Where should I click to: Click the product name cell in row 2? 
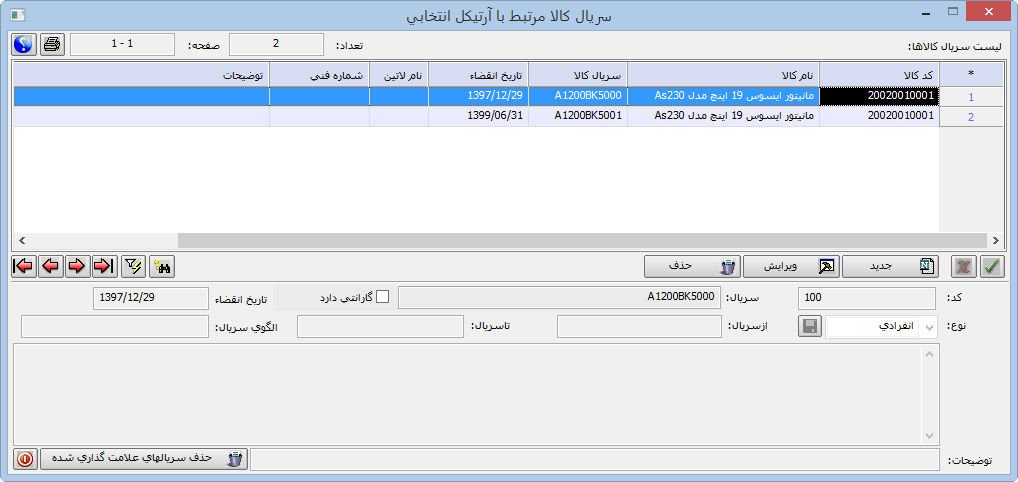[723, 116]
